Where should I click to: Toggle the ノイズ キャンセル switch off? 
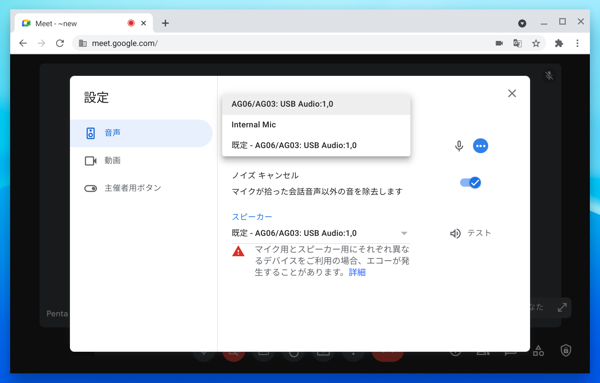[471, 183]
